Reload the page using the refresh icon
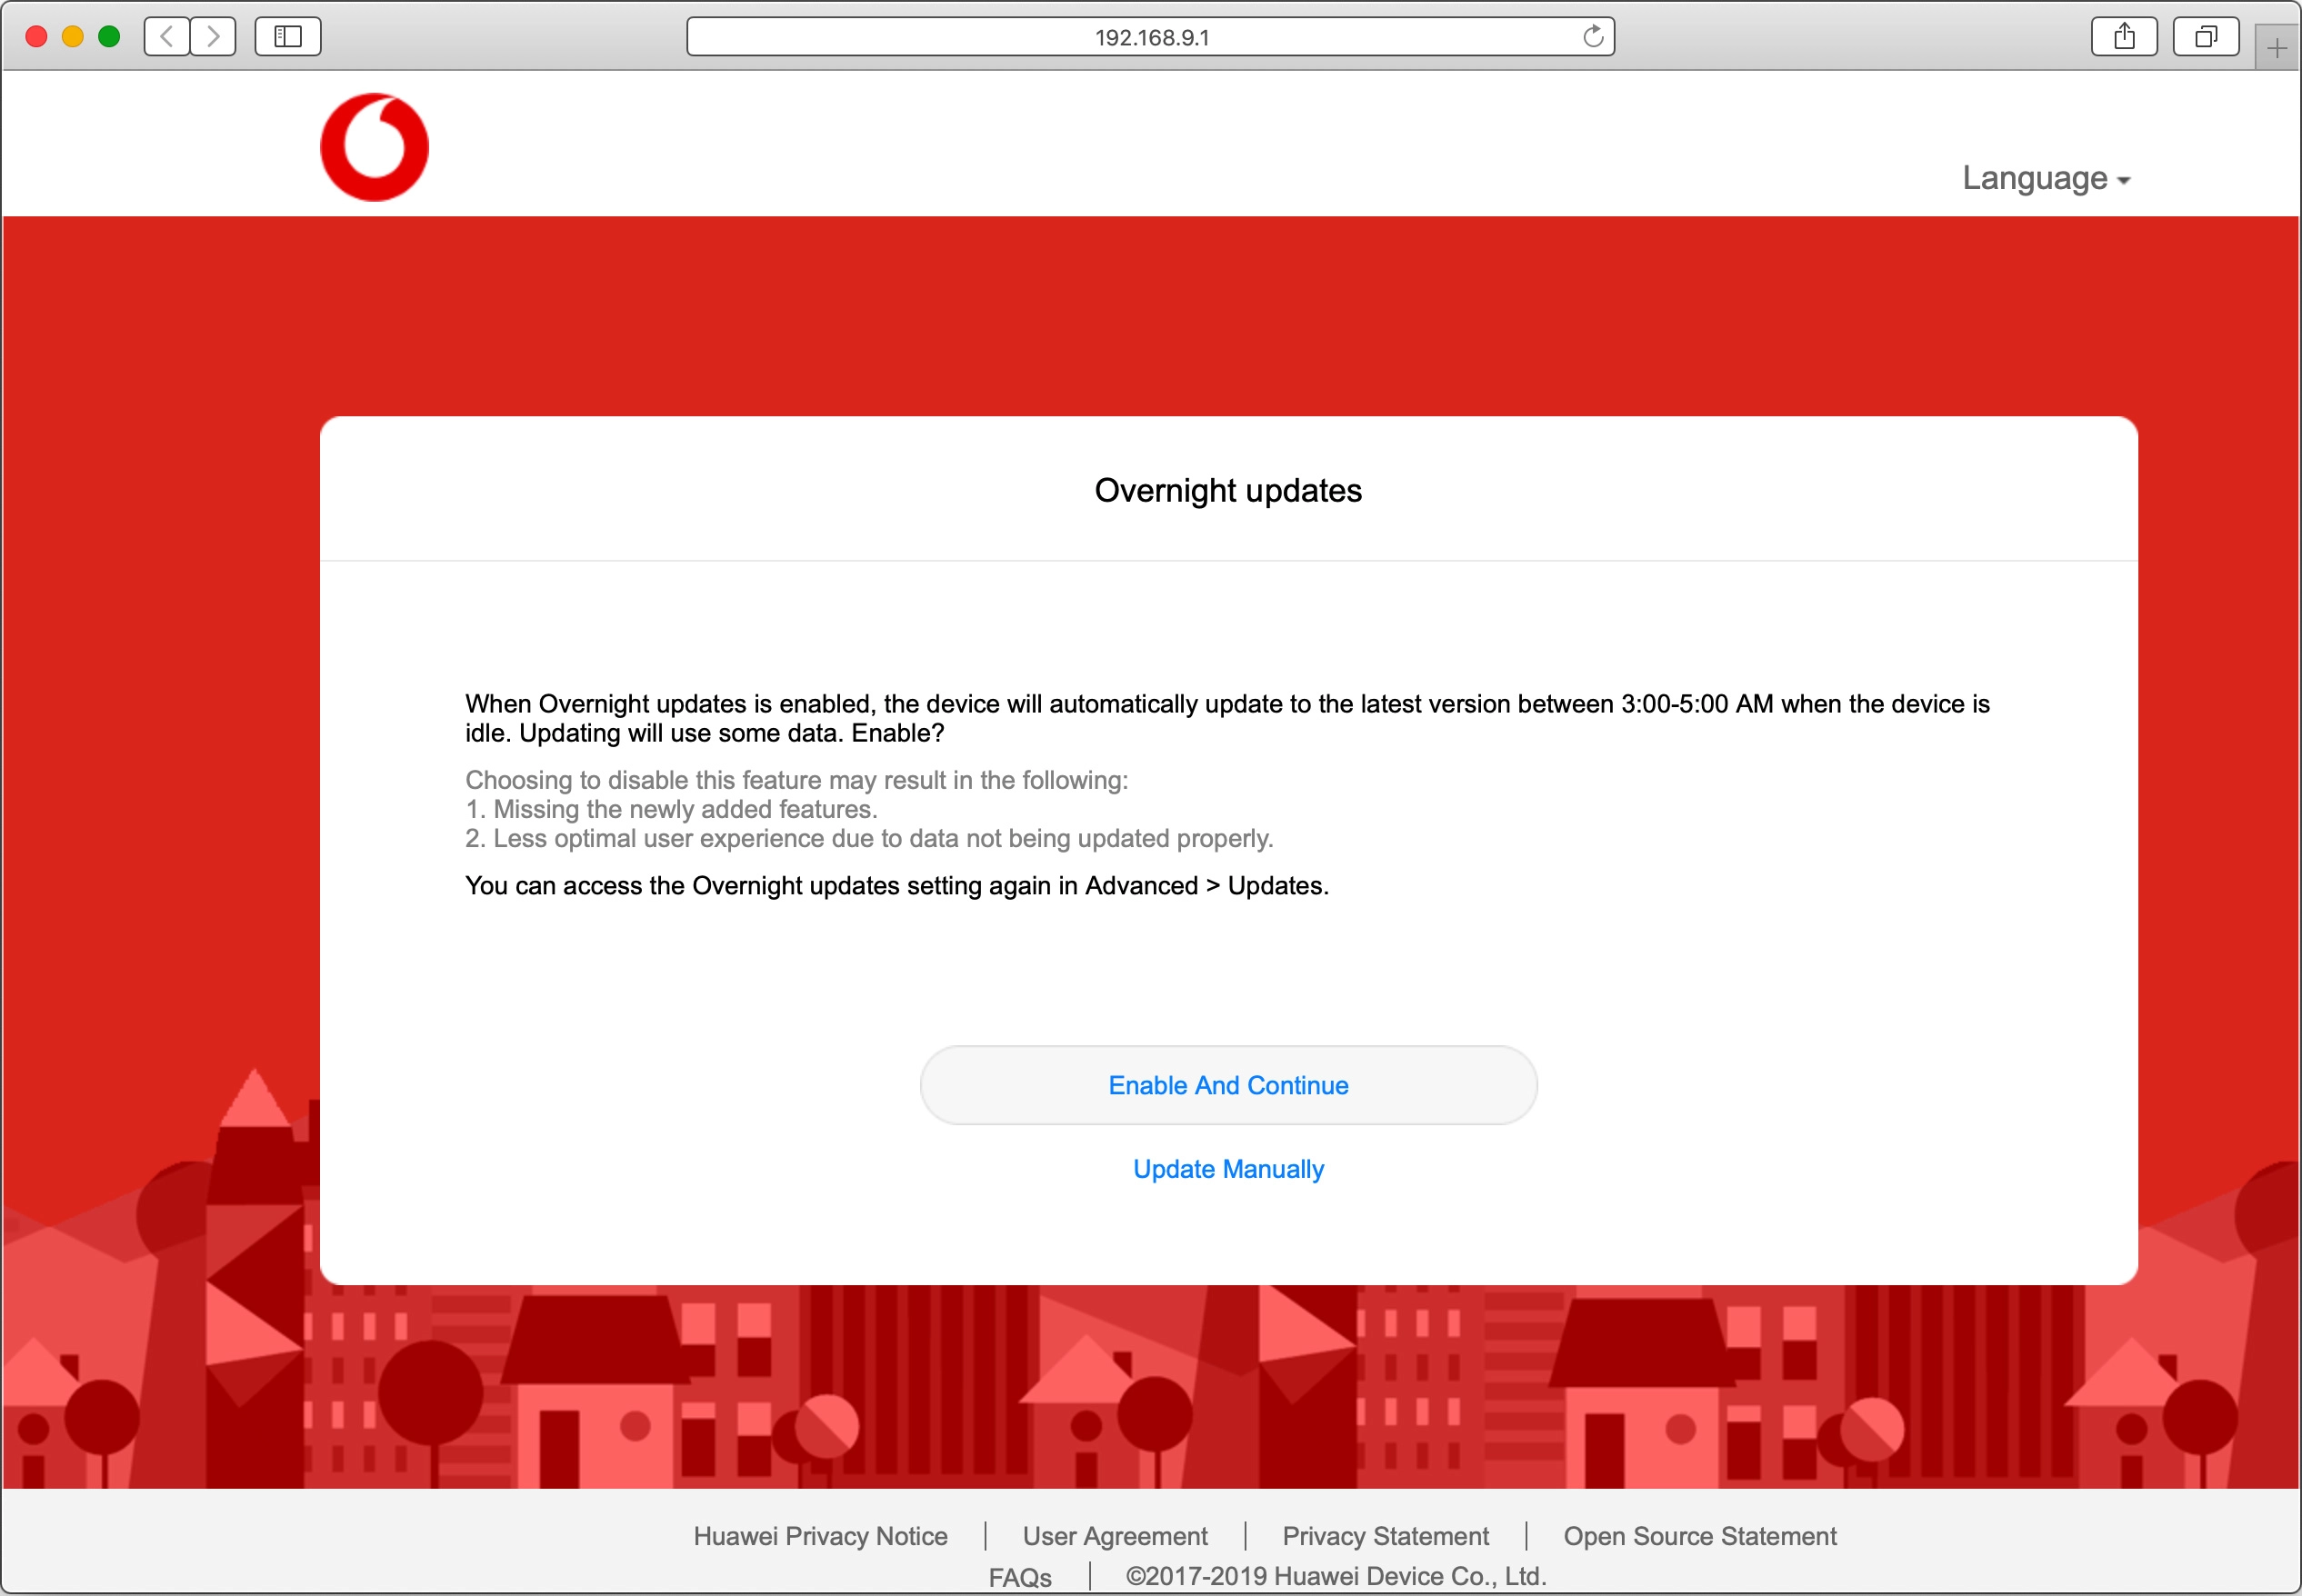The width and height of the screenshot is (2302, 1596). [1593, 37]
